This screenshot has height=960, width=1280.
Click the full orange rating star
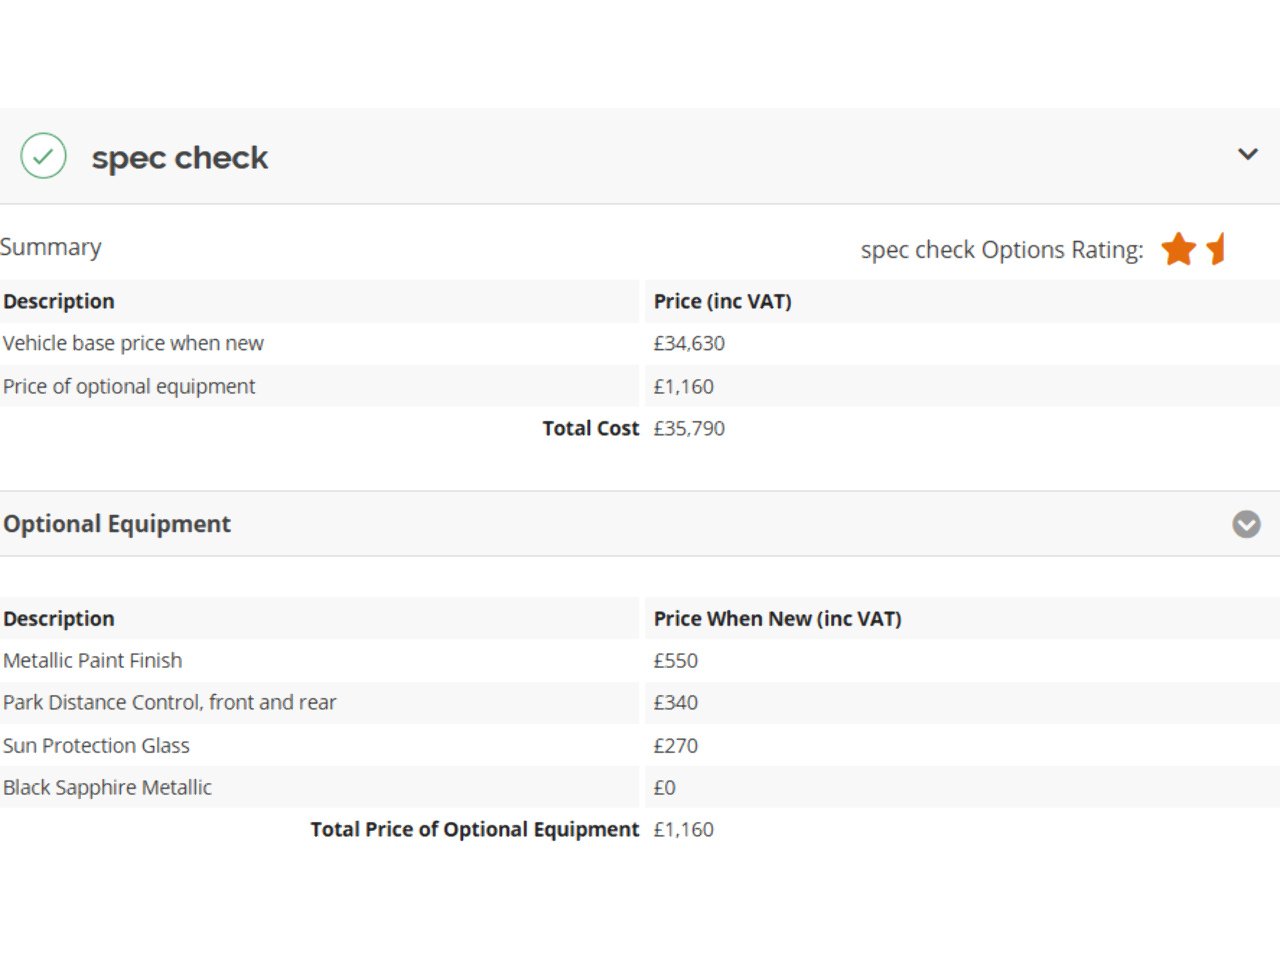(x=1179, y=249)
